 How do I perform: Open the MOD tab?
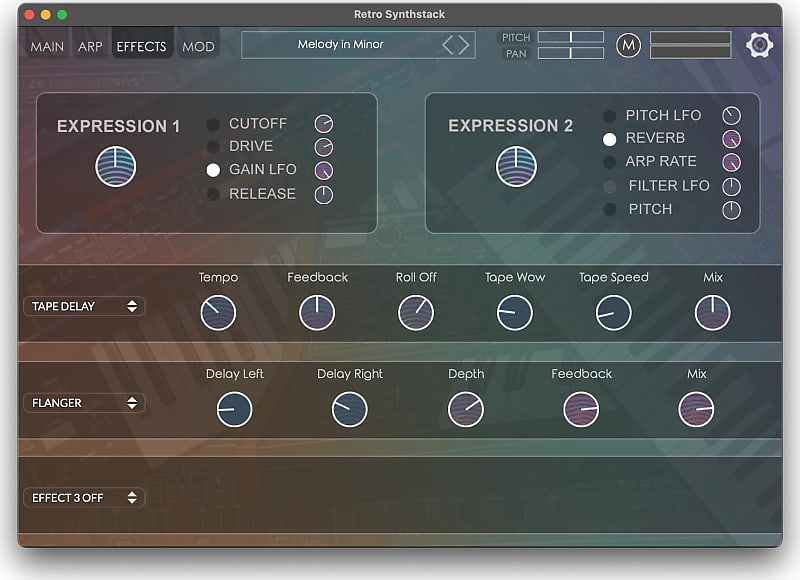tap(198, 45)
